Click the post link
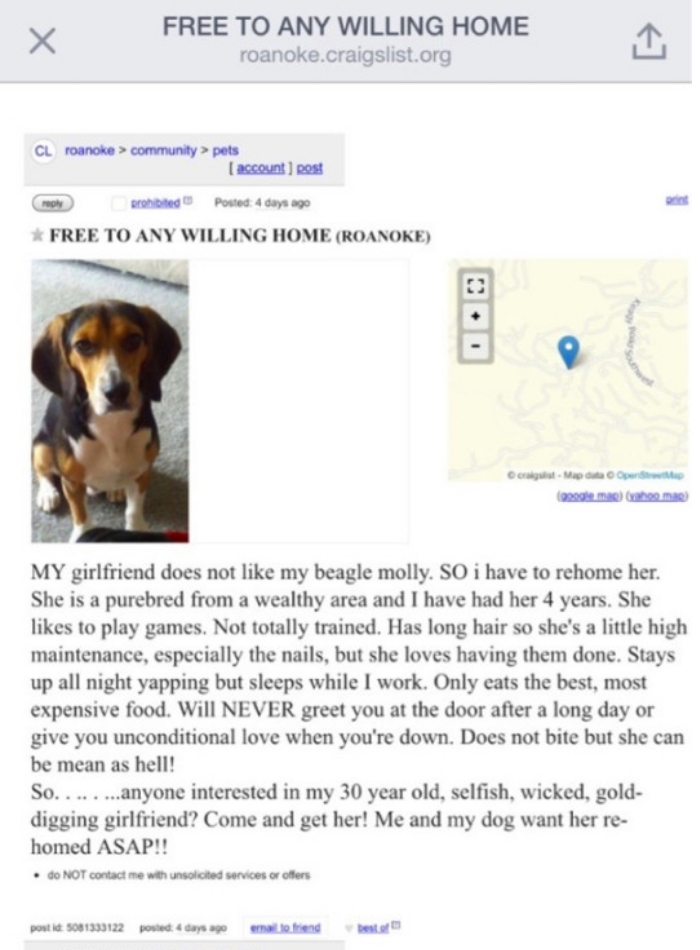 [x=310, y=168]
